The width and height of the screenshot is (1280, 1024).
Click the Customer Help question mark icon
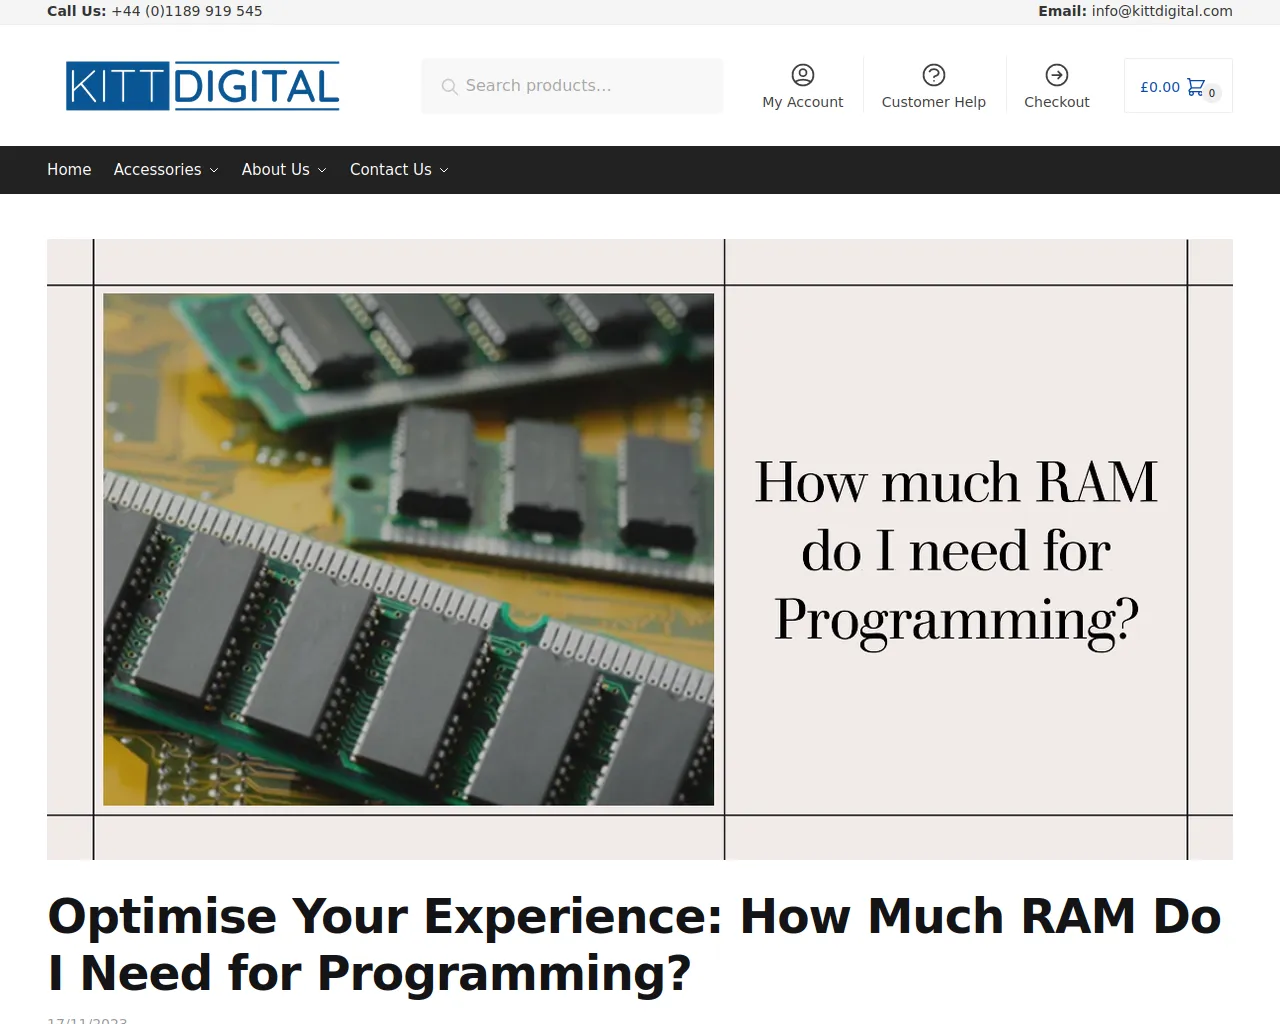933,75
